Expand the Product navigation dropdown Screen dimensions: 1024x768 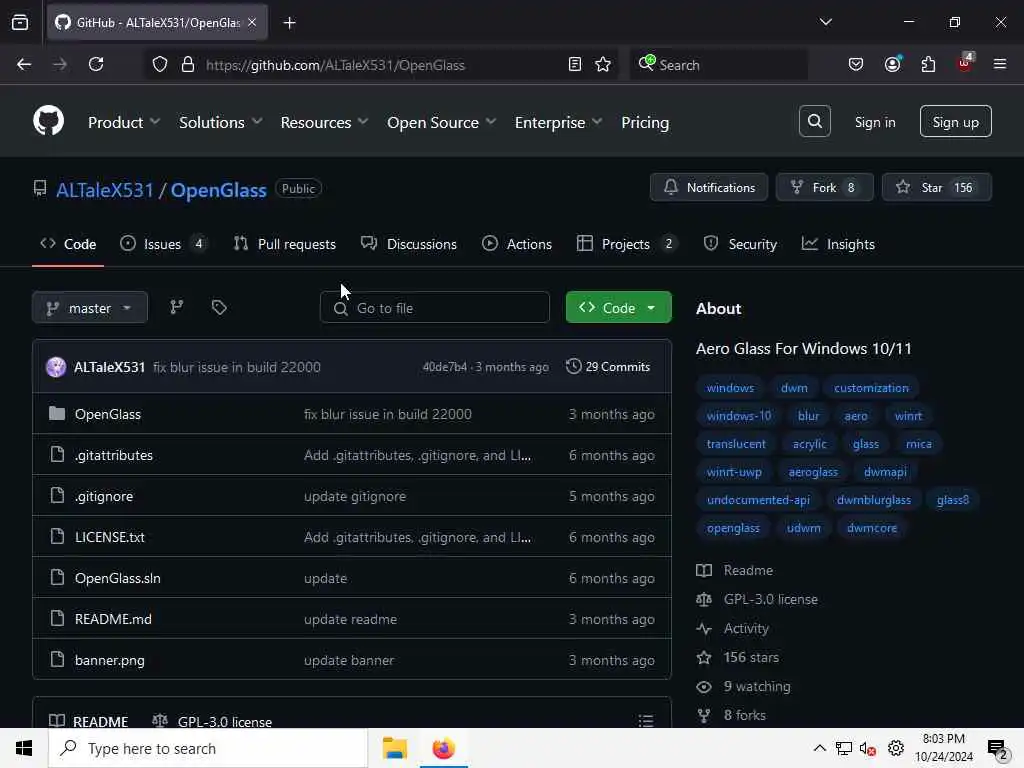124,122
